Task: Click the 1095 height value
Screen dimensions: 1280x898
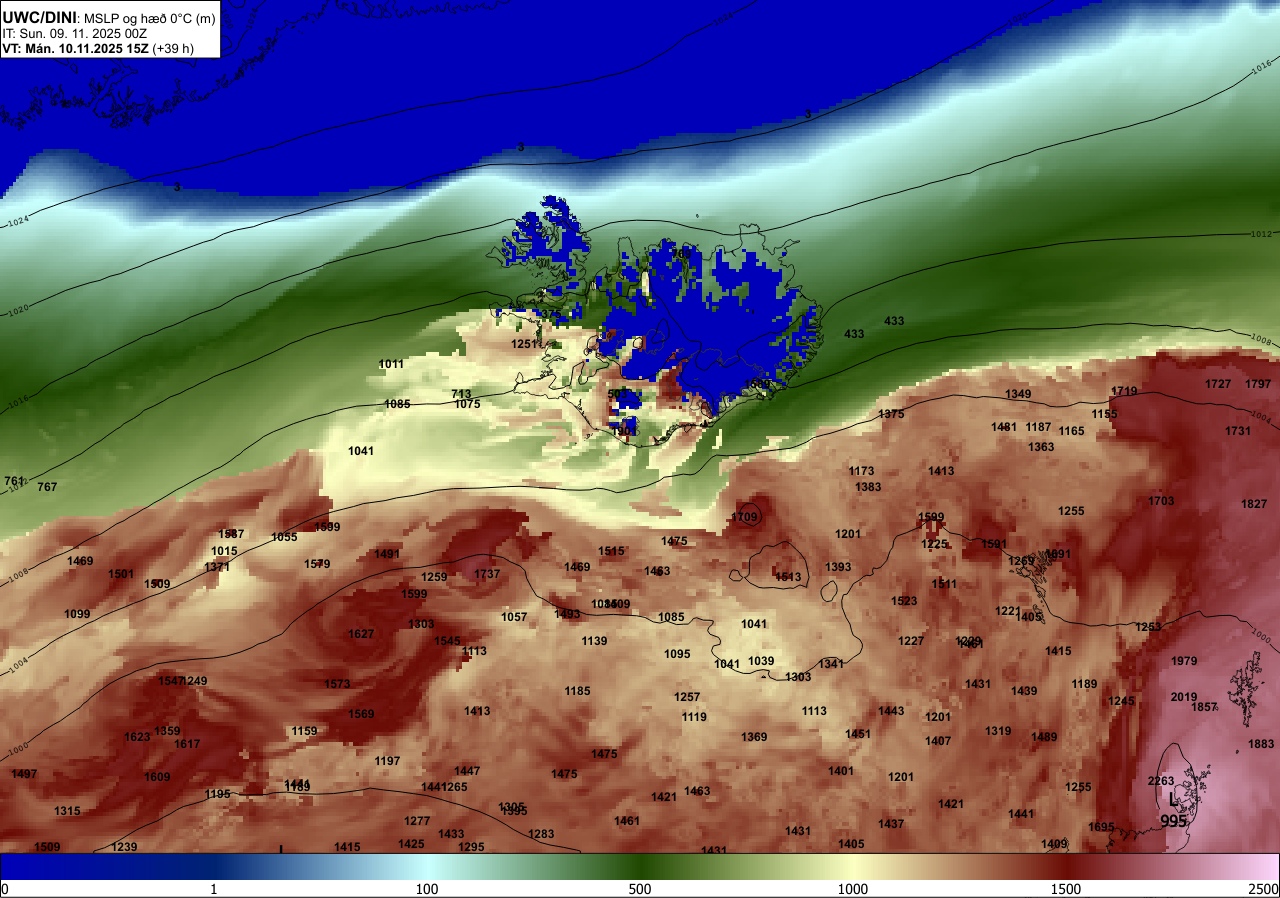Action: click(677, 654)
